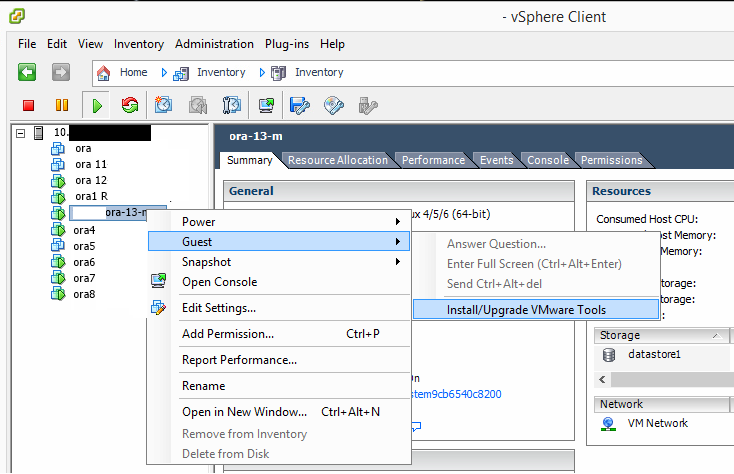Click the Reset virtual machine icon

point(130,105)
